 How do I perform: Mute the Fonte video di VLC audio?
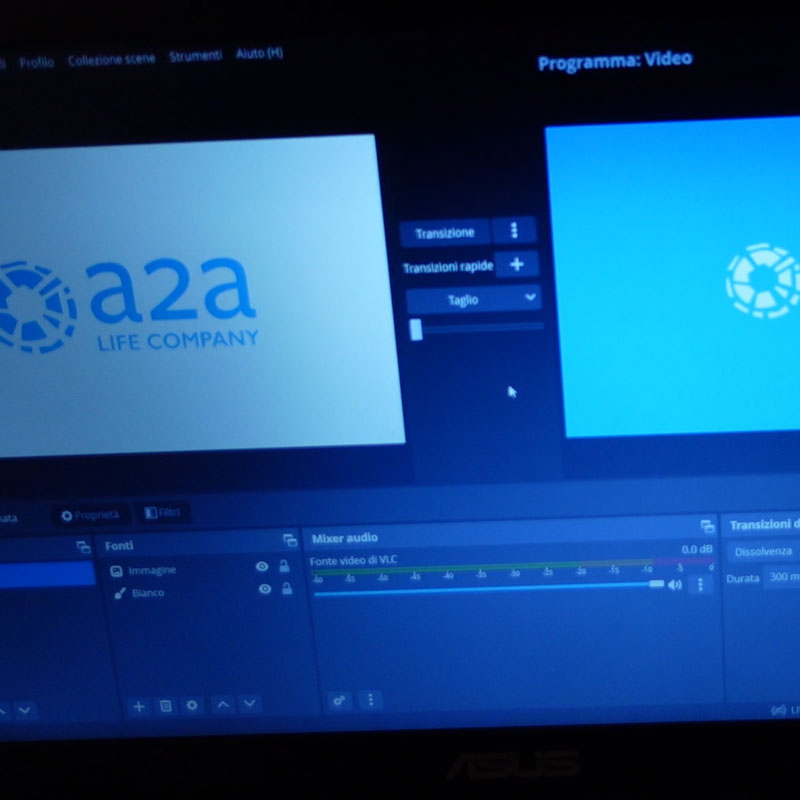pyautogui.click(x=674, y=585)
